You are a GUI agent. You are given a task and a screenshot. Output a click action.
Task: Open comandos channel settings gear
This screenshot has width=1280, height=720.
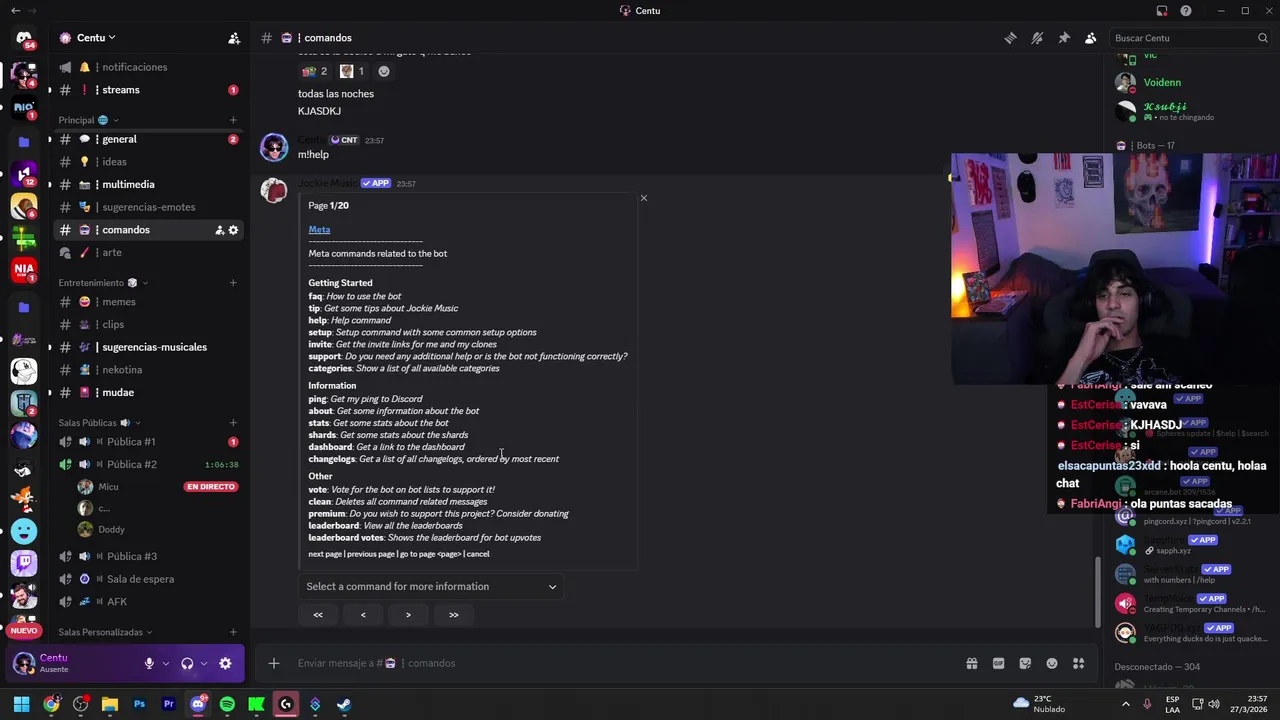(x=234, y=230)
